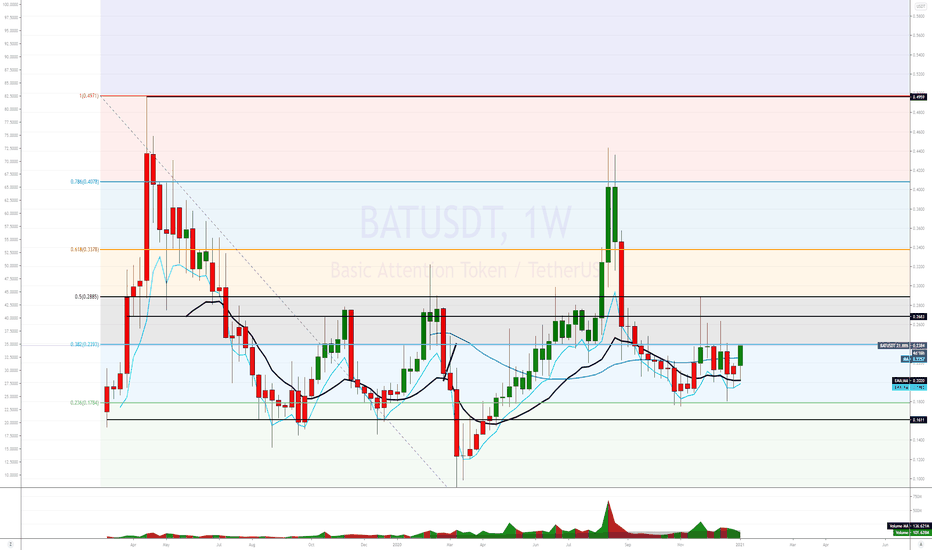The image size is (932, 550).
Task: Click the Volume MA 136.621M label
Action: (908, 526)
